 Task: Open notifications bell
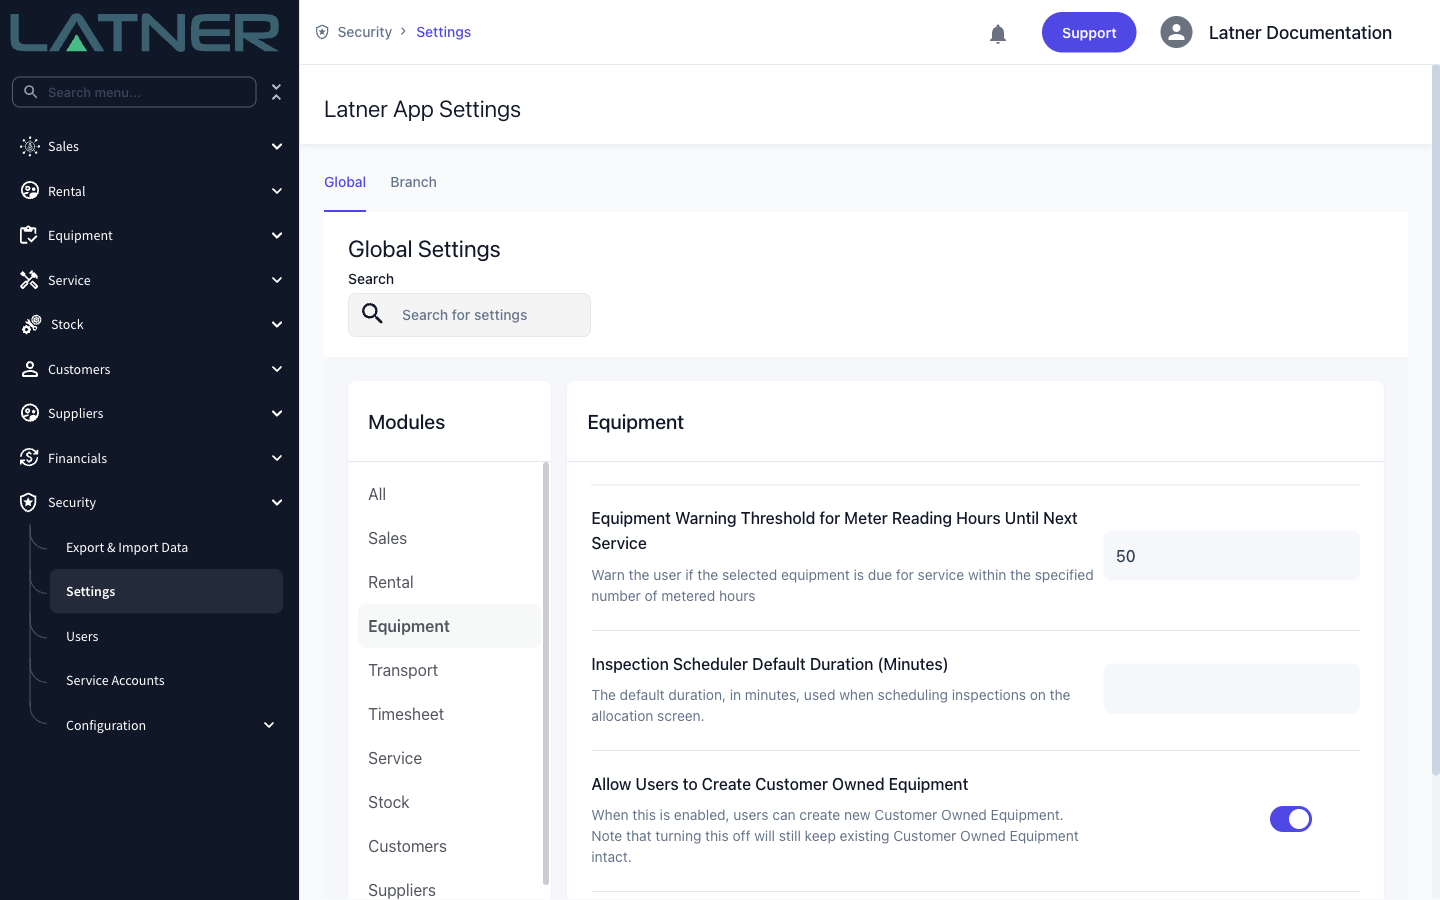pos(998,34)
